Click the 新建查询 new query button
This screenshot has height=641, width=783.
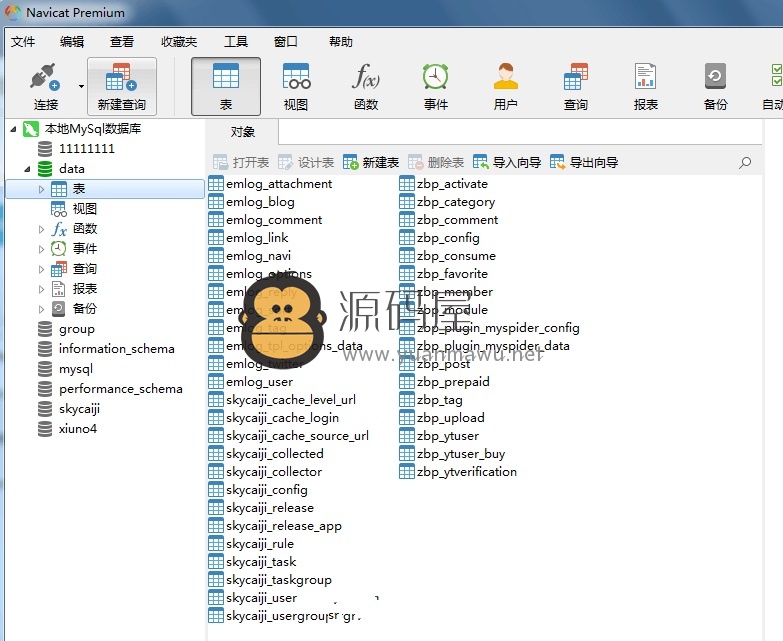(x=122, y=86)
